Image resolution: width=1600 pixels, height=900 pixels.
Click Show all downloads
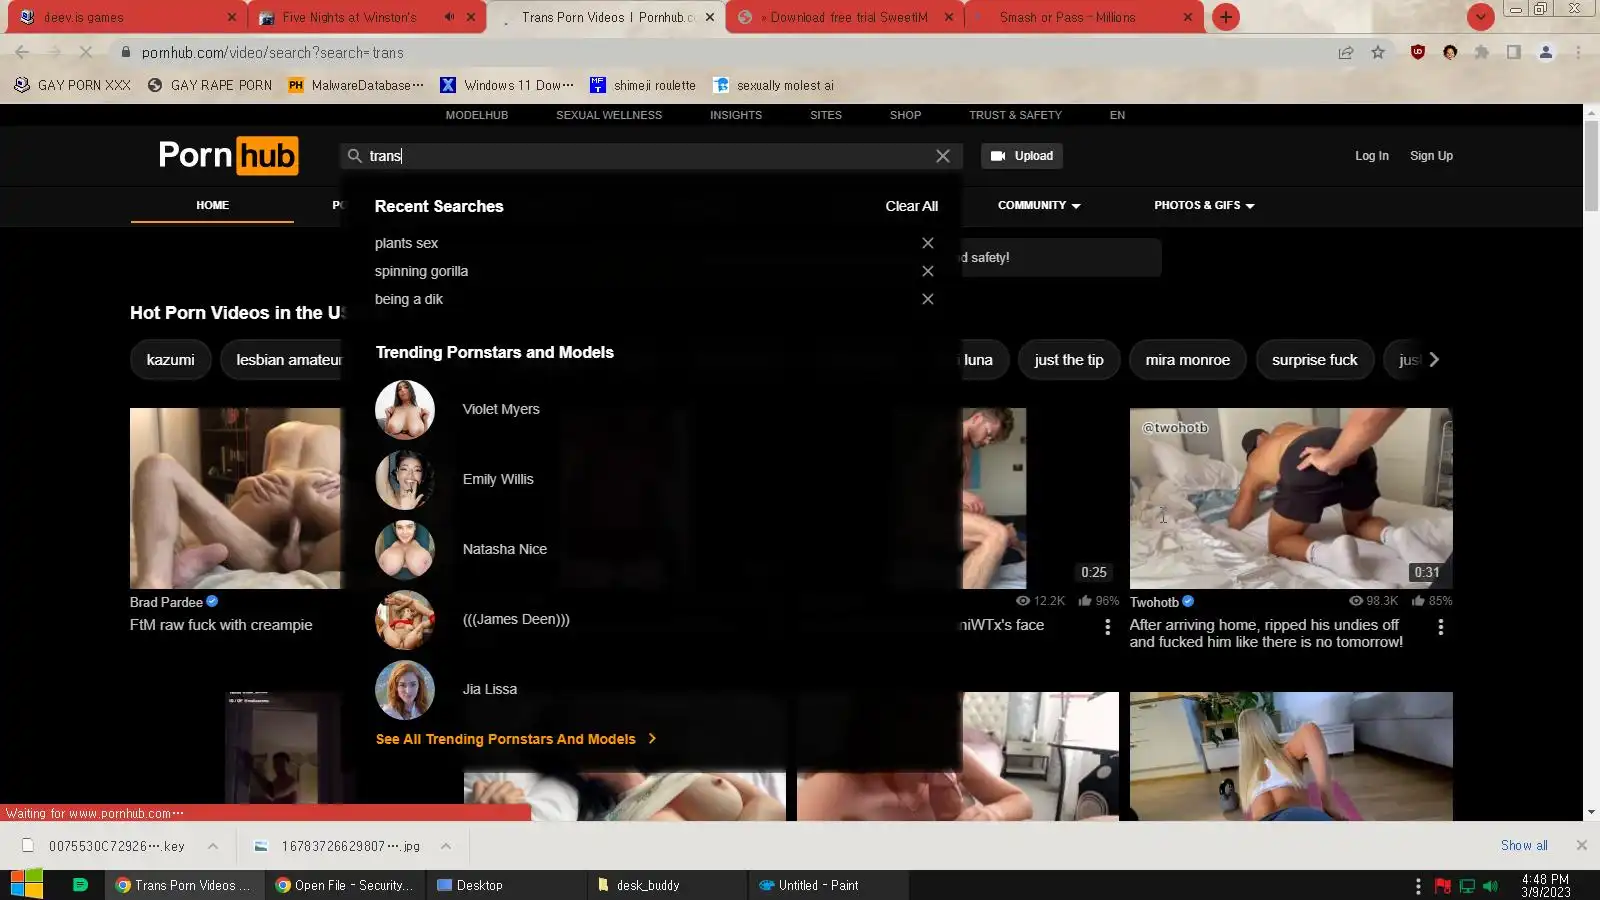pyautogui.click(x=1524, y=845)
